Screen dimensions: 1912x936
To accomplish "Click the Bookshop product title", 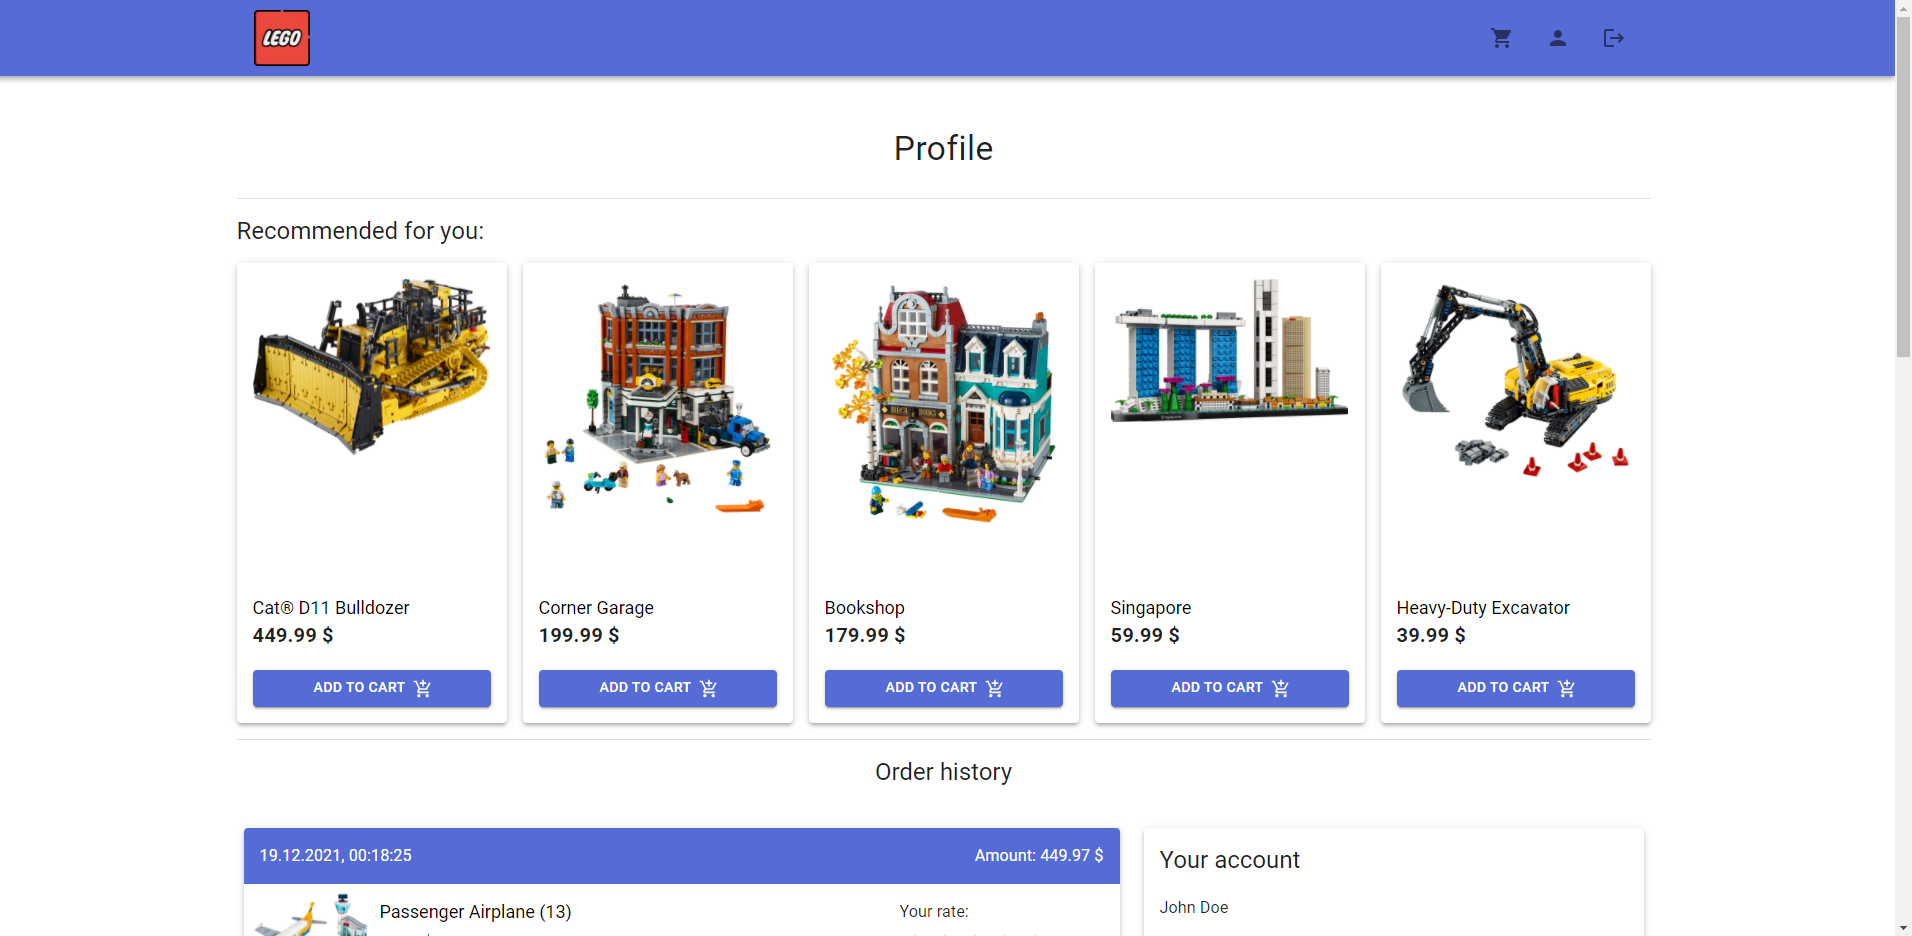I will [x=865, y=608].
